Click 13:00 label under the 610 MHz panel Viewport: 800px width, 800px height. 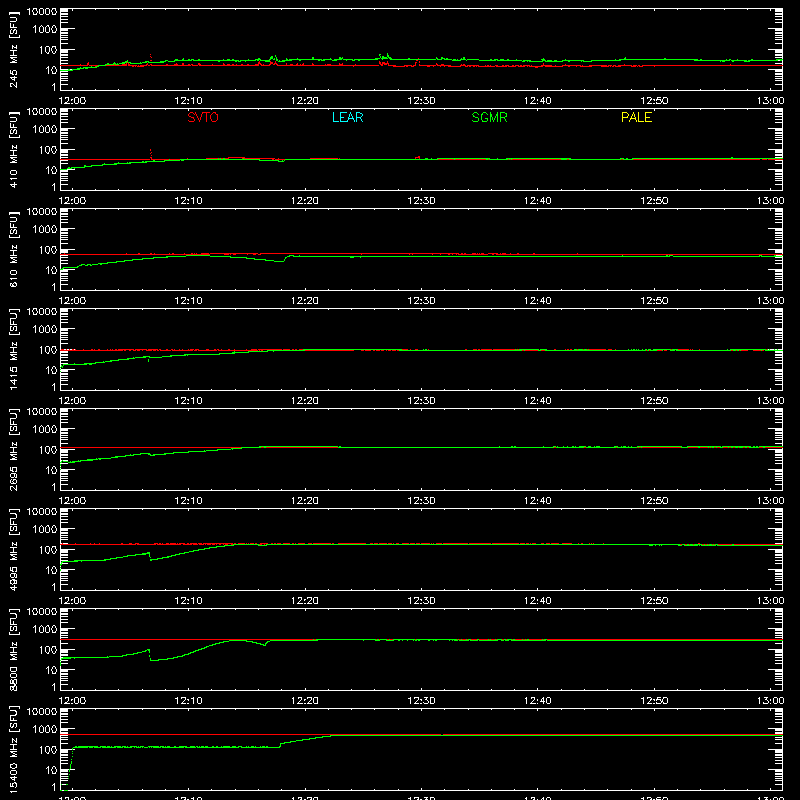(770, 301)
